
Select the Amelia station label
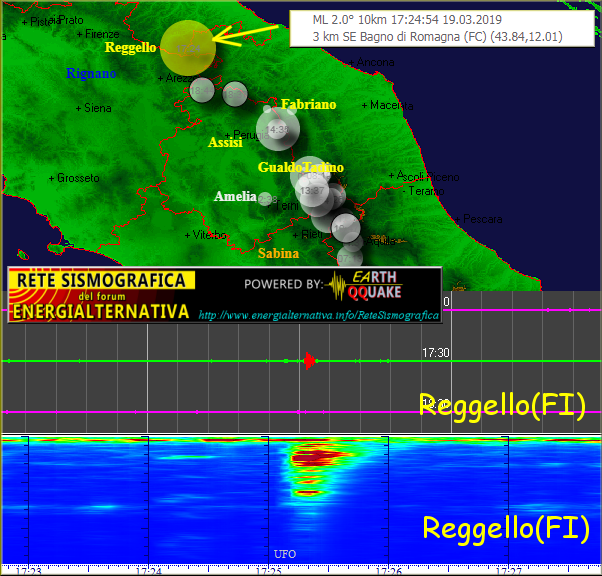[235, 196]
